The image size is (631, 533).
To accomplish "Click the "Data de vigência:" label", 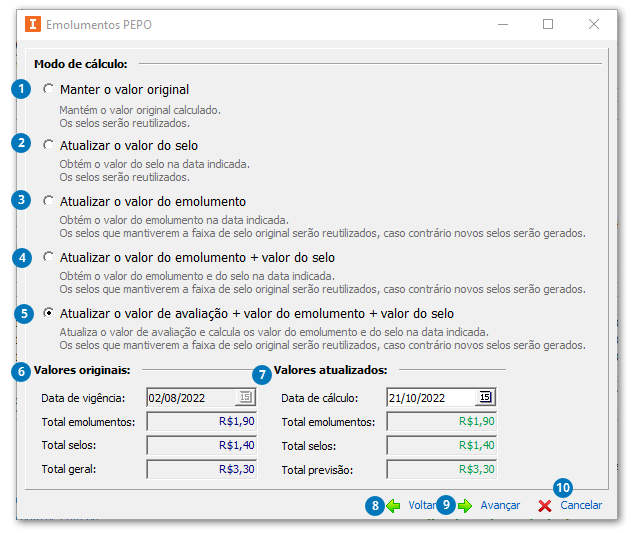I will (83, 398).
